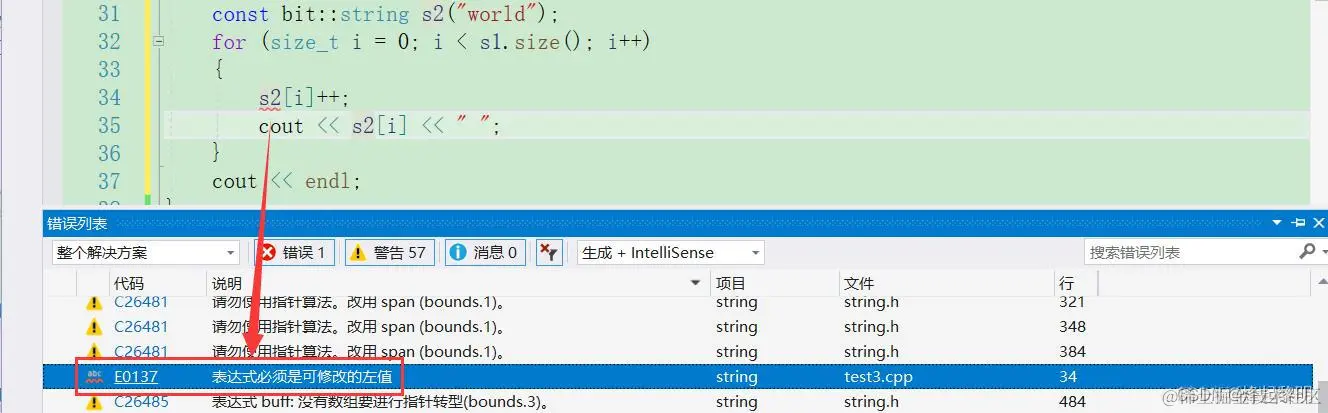The width and height of the screenshot is (1328, 413).
Task: Click the error icon beside E0137
Action: [94, 377]
